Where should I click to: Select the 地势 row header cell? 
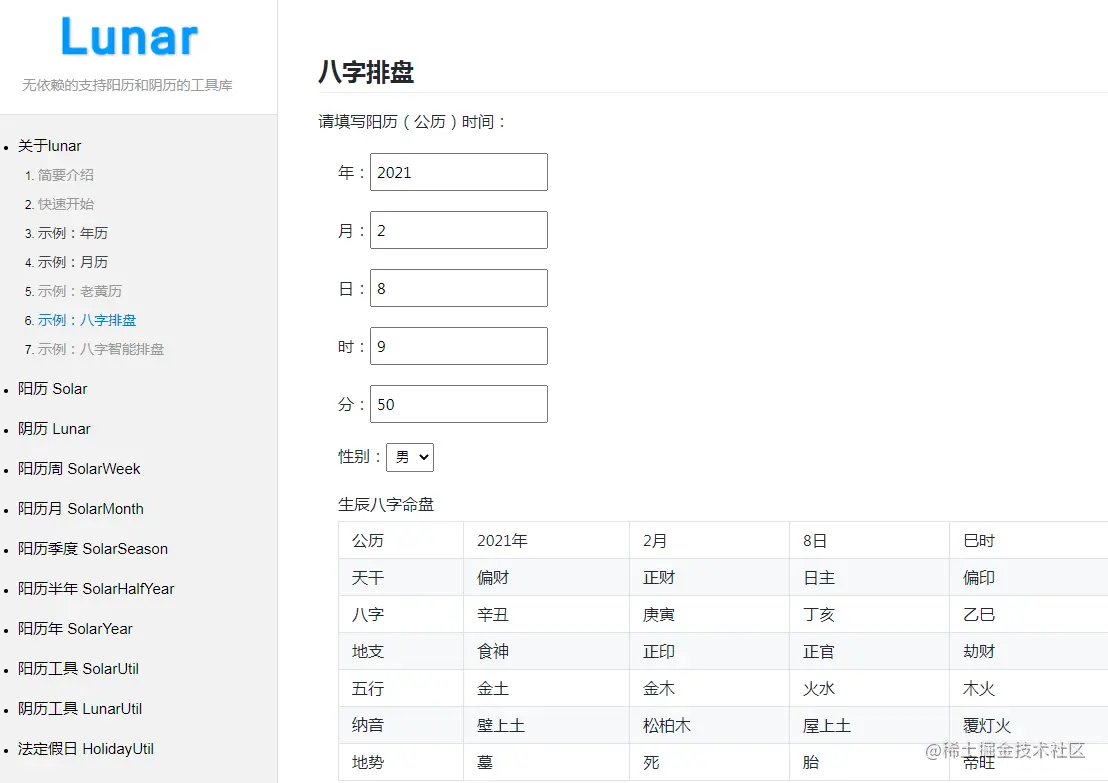pyautogui.click(x=401, y=762)
